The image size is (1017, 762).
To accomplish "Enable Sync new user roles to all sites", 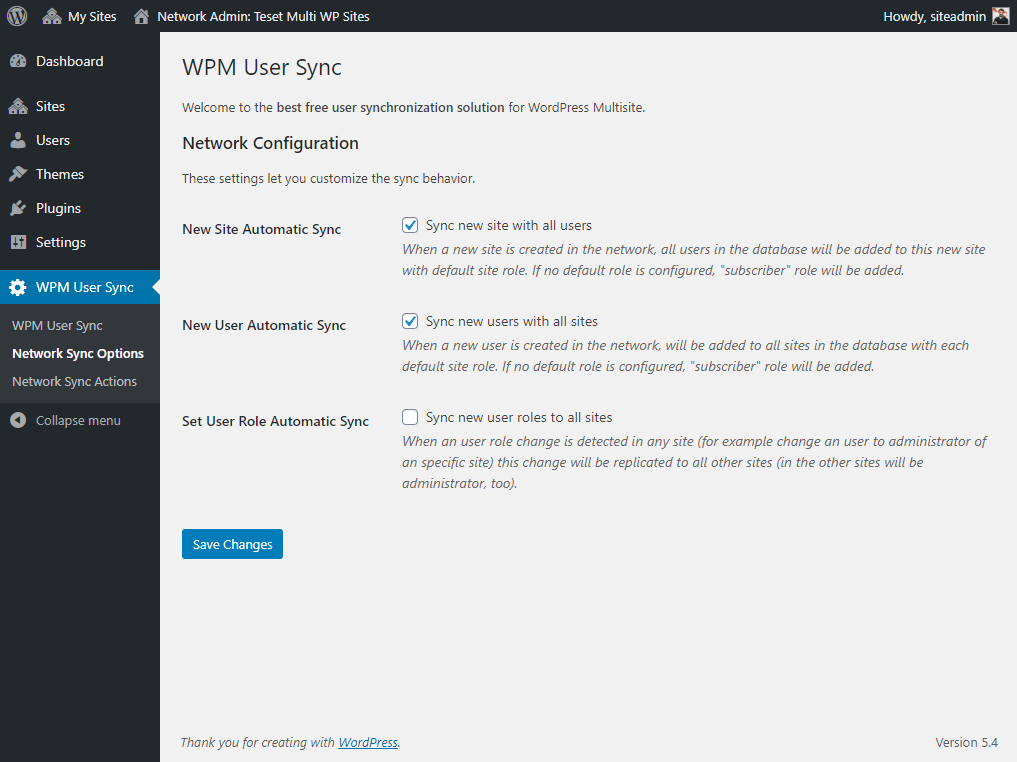I will pyautogui.click(x=410, y=417).
